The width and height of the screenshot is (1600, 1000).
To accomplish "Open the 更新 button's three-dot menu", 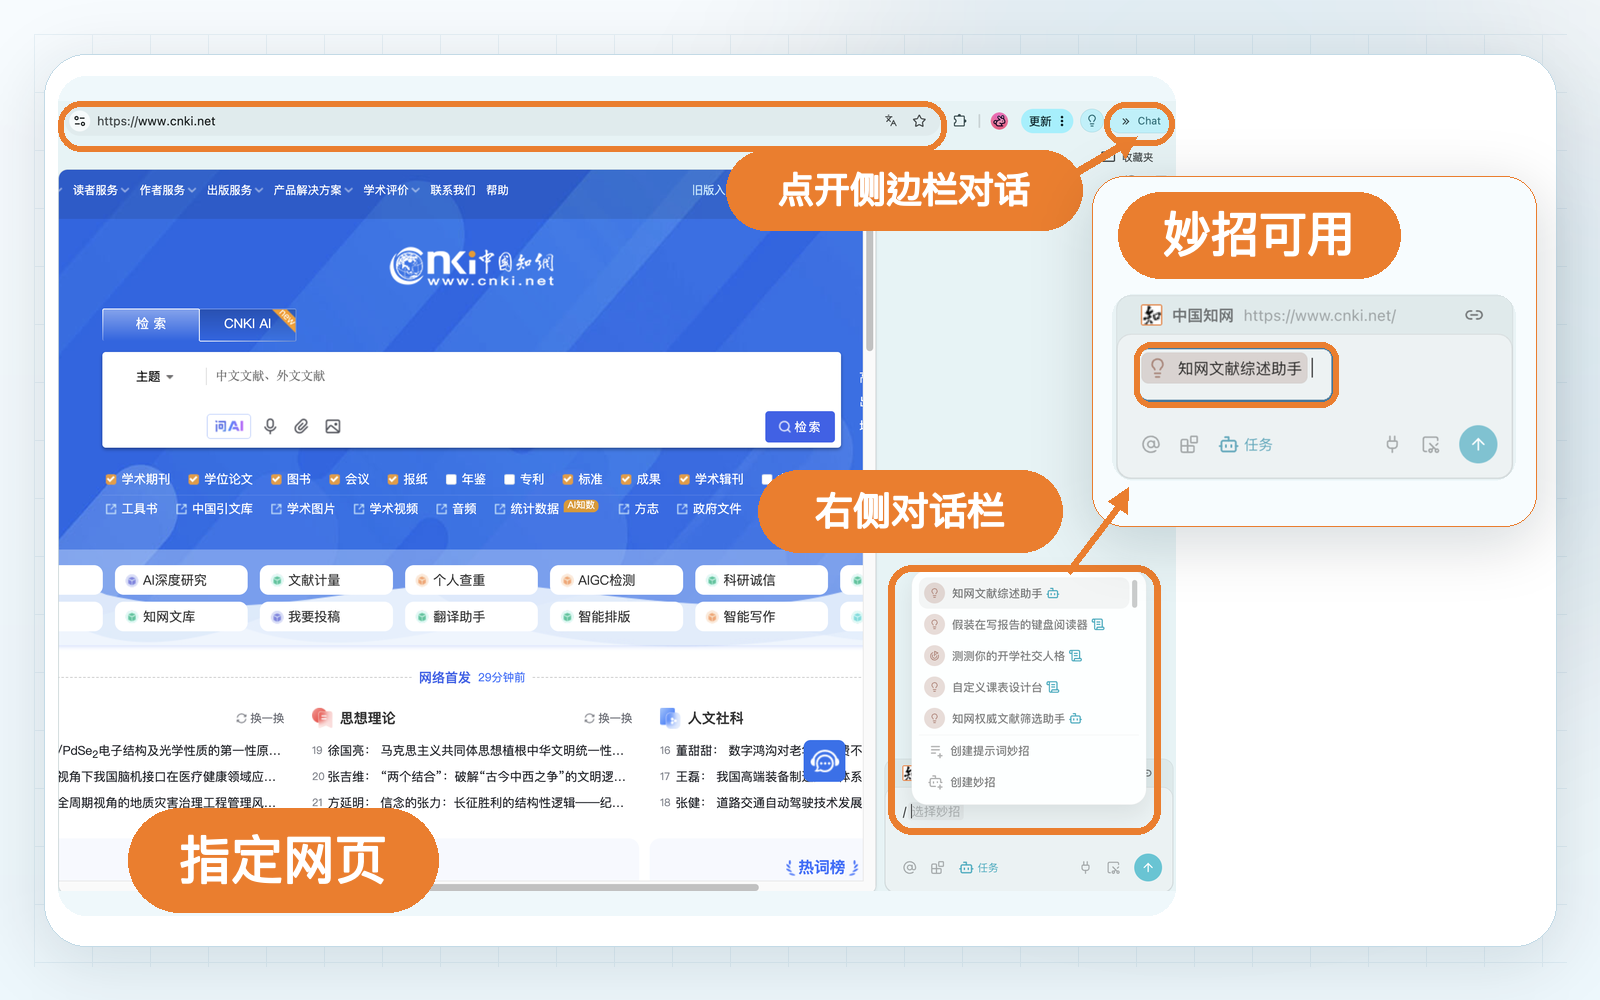I will pyautogui.click(x=1062, y=121).
